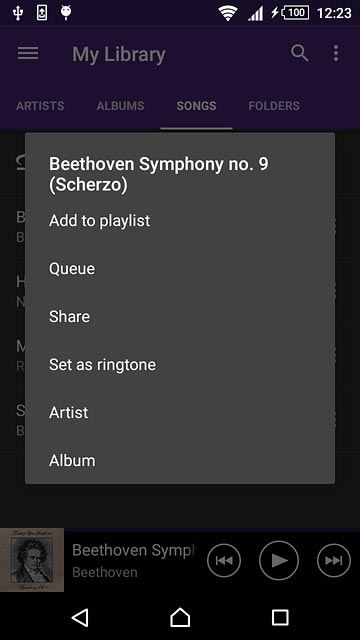Tap Share in the song menu

180,316
